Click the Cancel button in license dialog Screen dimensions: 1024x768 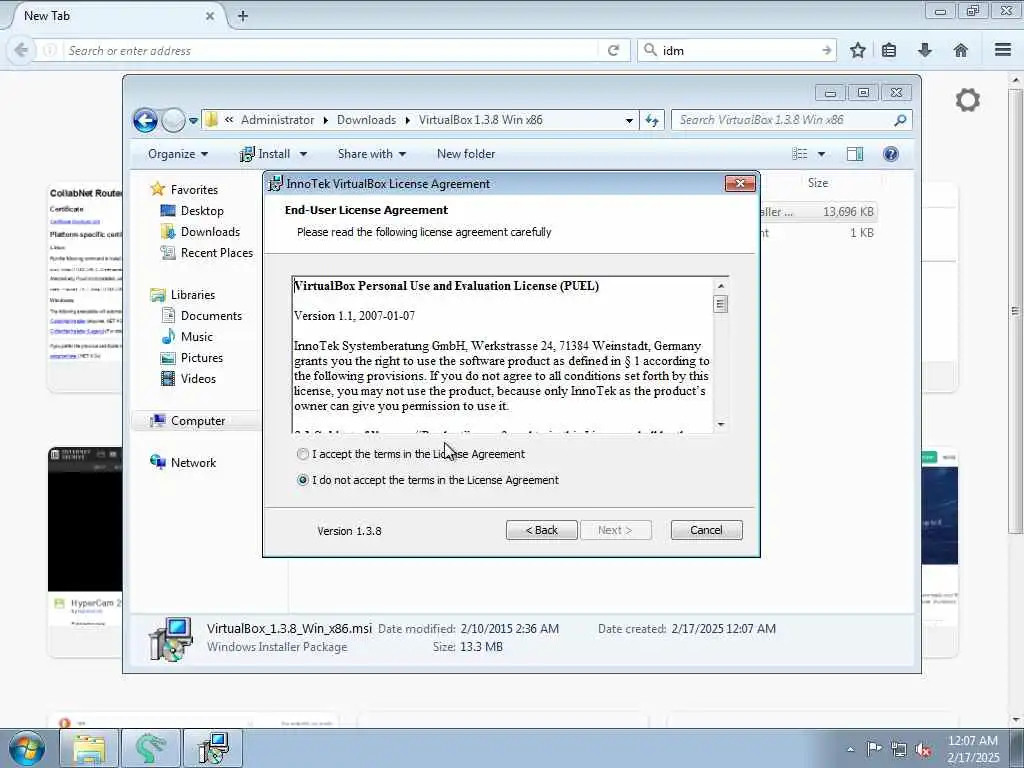[x=706, y=530]
